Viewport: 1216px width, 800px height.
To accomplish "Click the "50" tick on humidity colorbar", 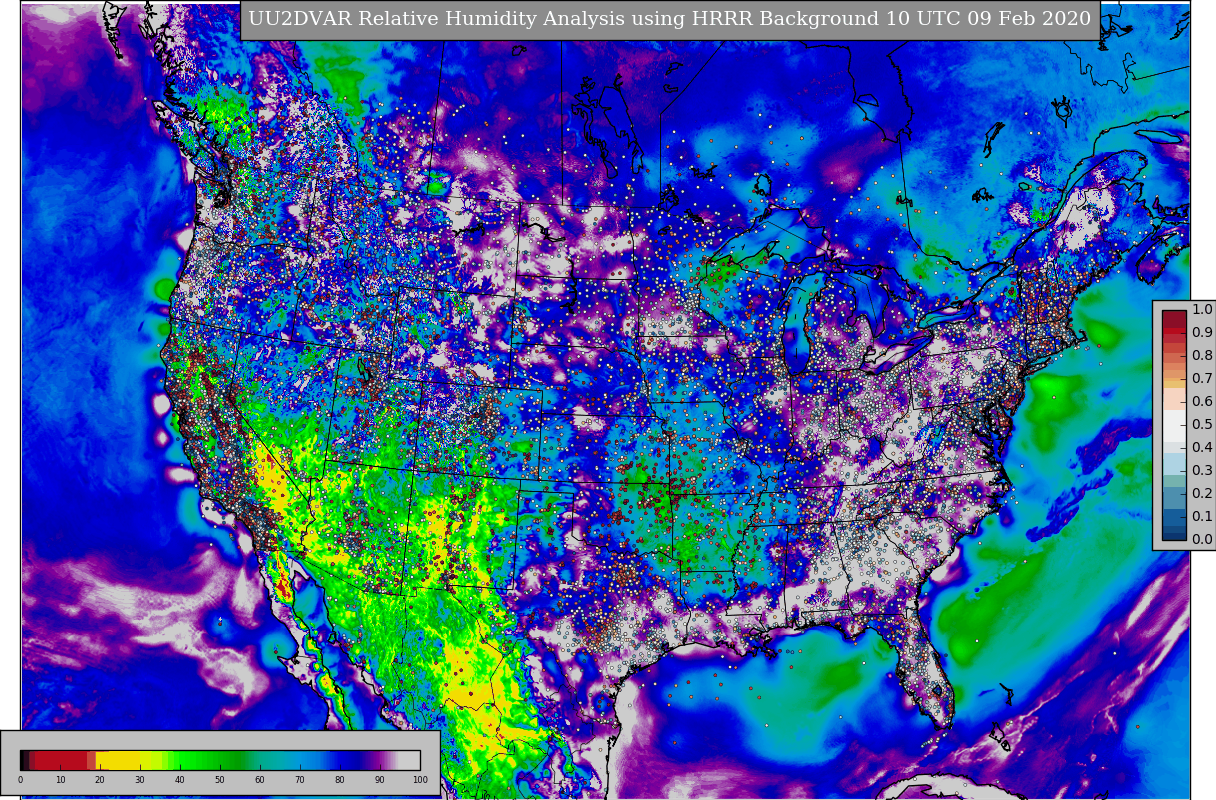I will point(220,780).
